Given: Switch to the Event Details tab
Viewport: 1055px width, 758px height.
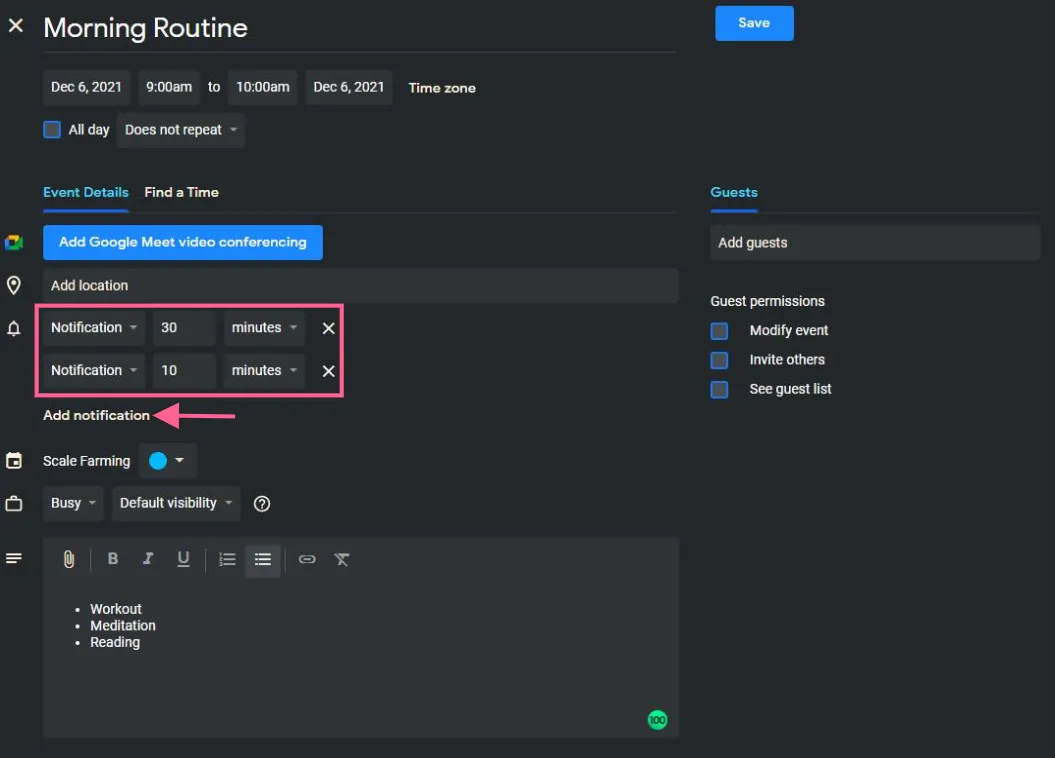Looking at the screenshot, I should (85, 192).
